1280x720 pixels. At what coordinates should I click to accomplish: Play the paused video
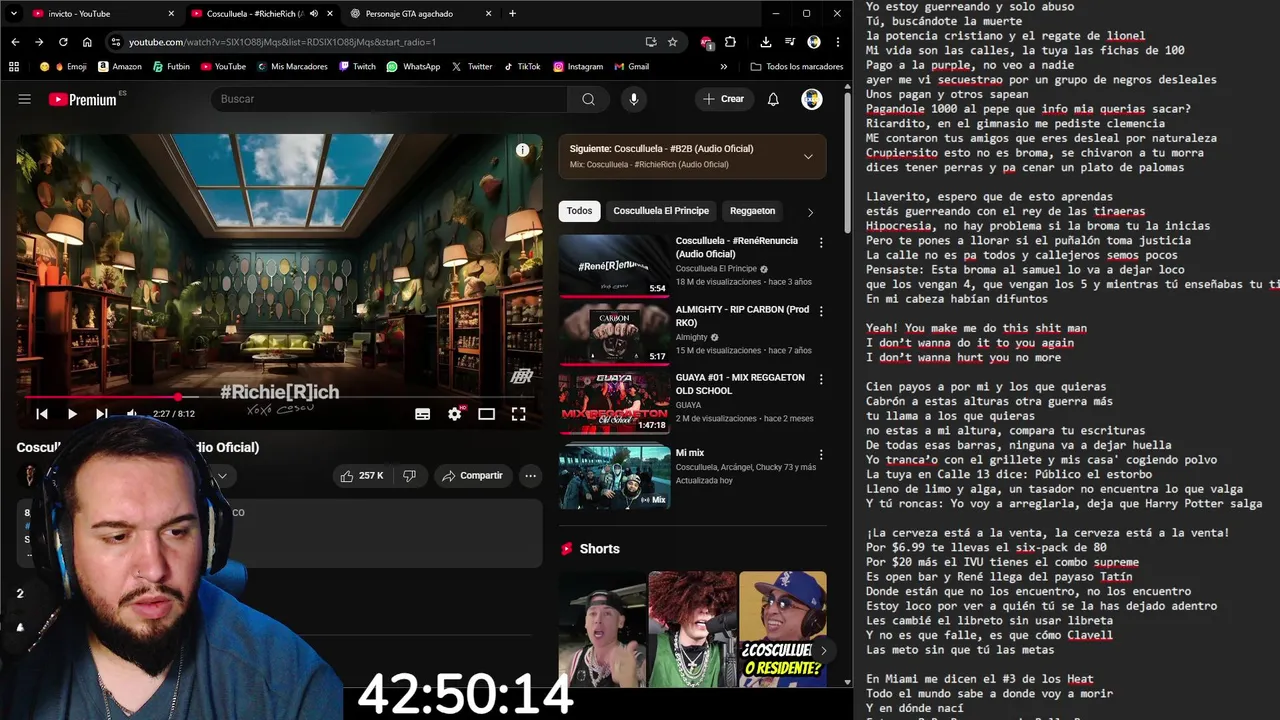tap(72, 414)
